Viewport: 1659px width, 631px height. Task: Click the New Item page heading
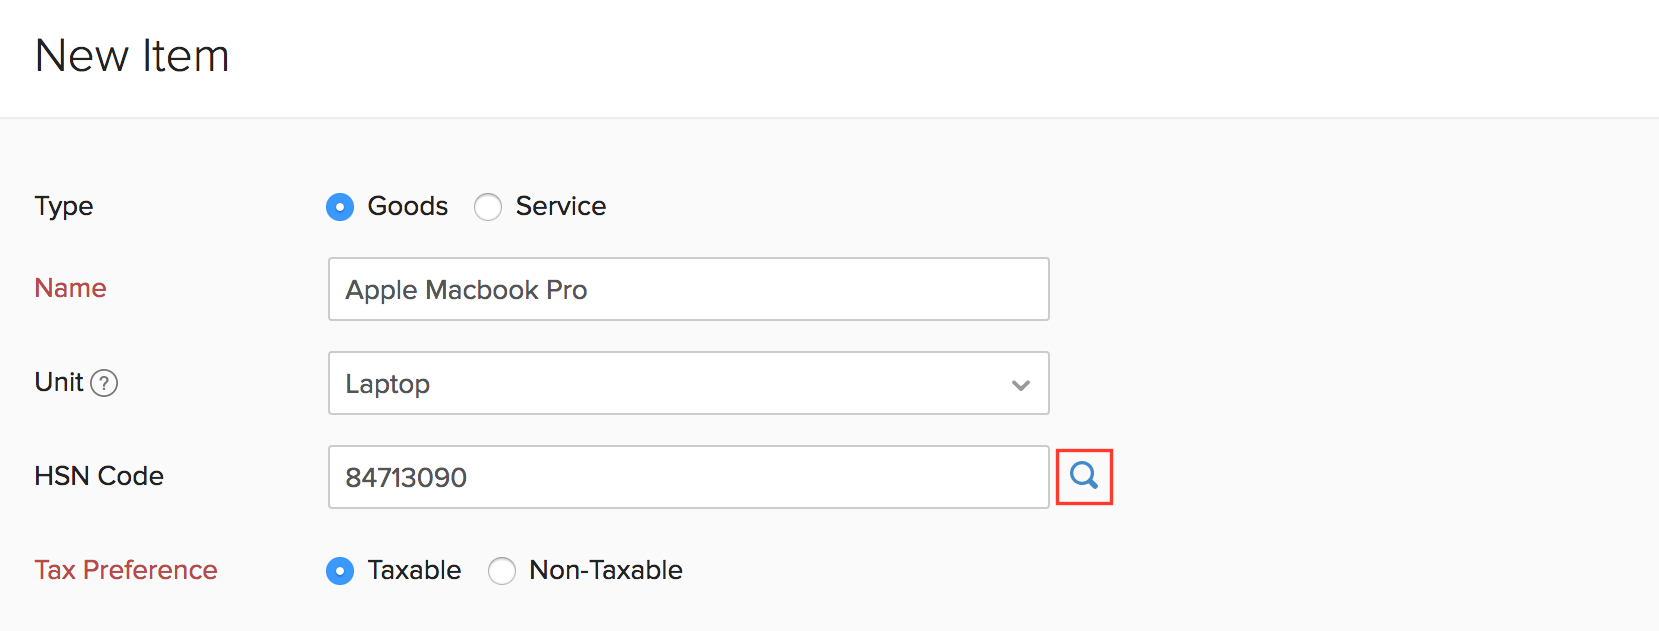132,56
